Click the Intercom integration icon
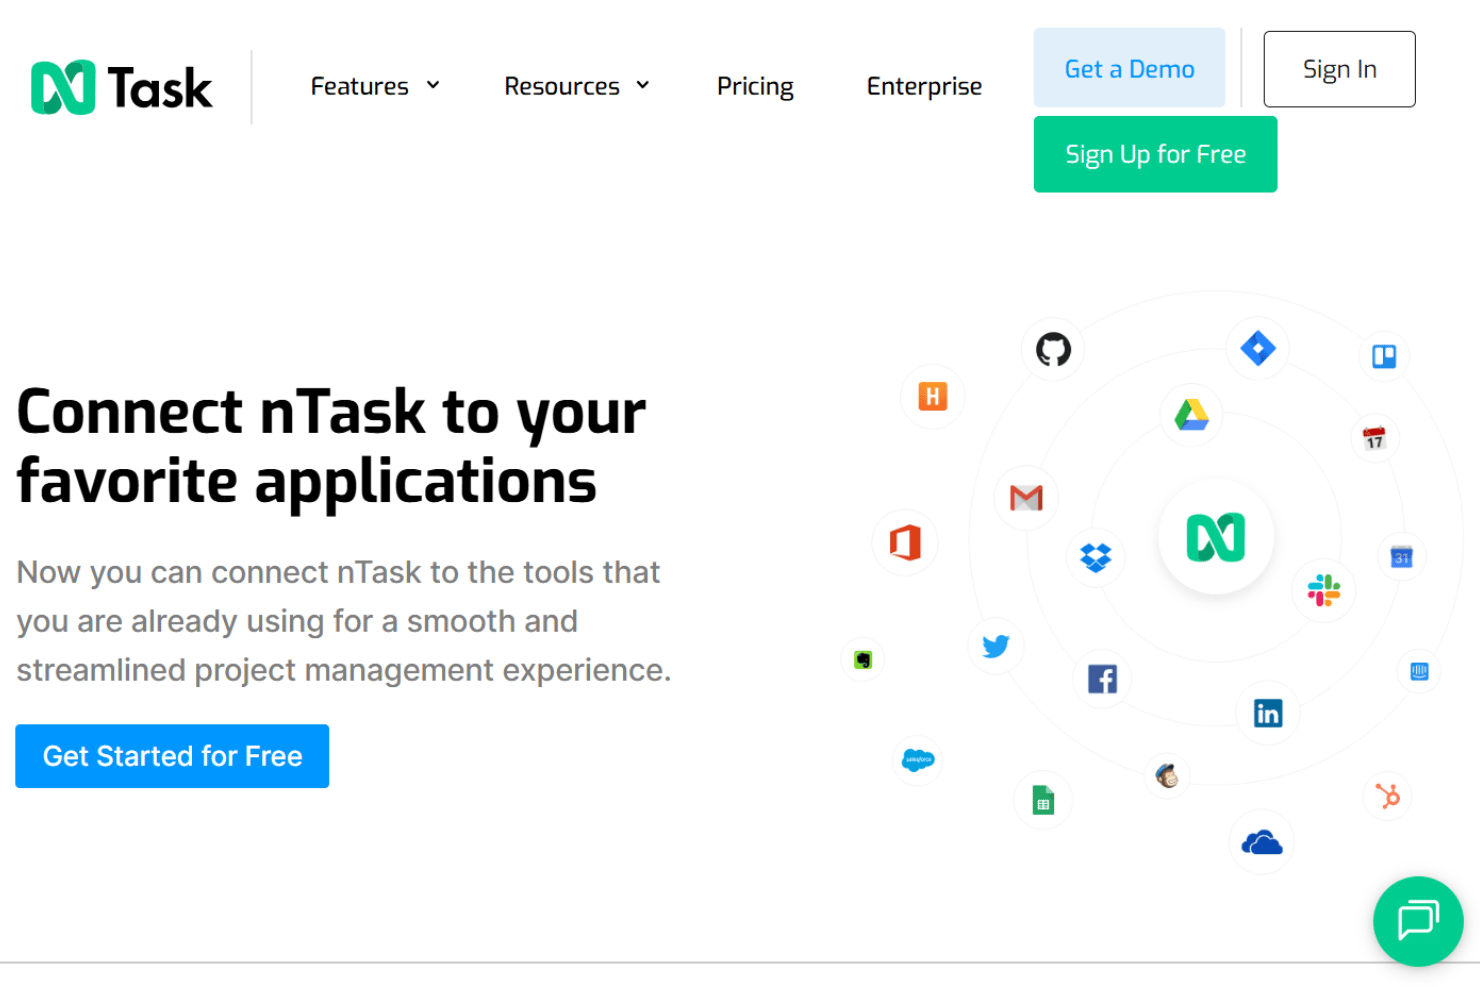1480x987 pixels. (x=1419, y=671)
